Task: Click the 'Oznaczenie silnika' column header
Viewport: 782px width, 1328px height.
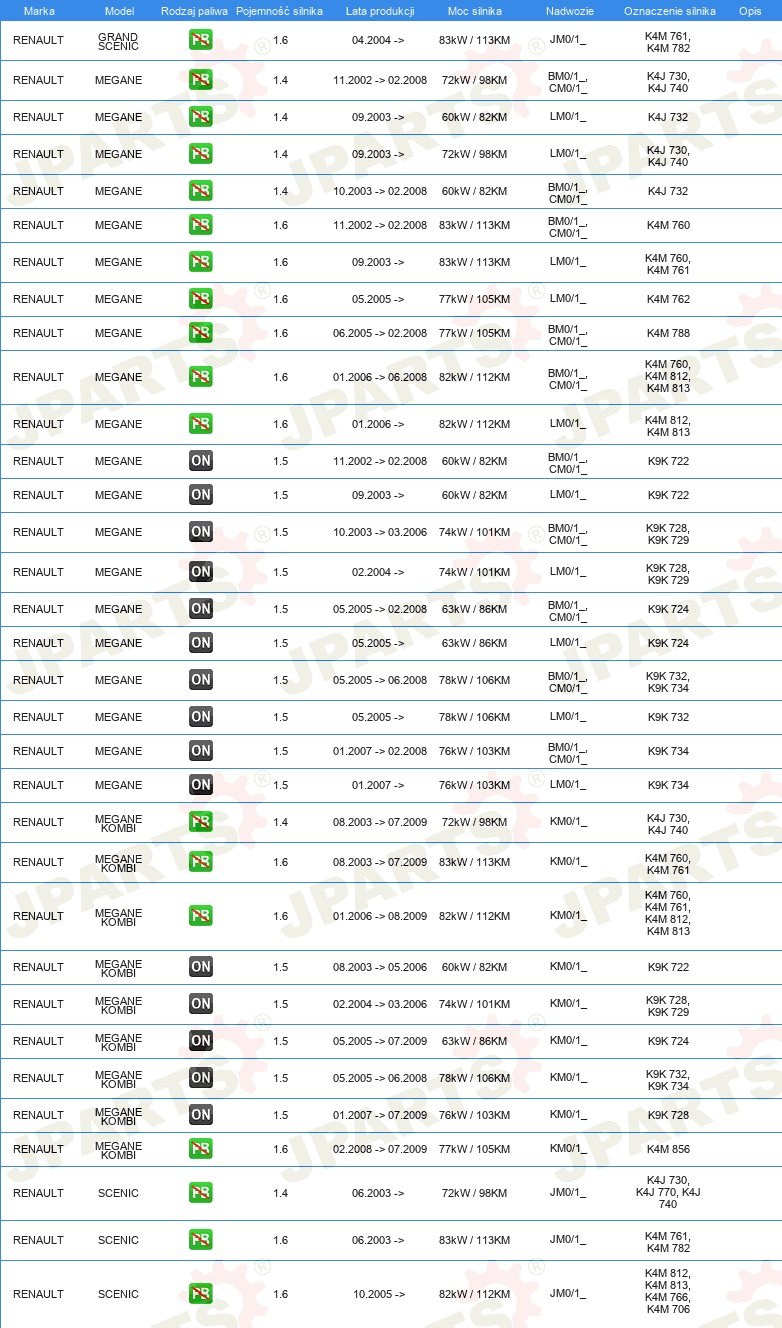Action: [x=670, y=11]
